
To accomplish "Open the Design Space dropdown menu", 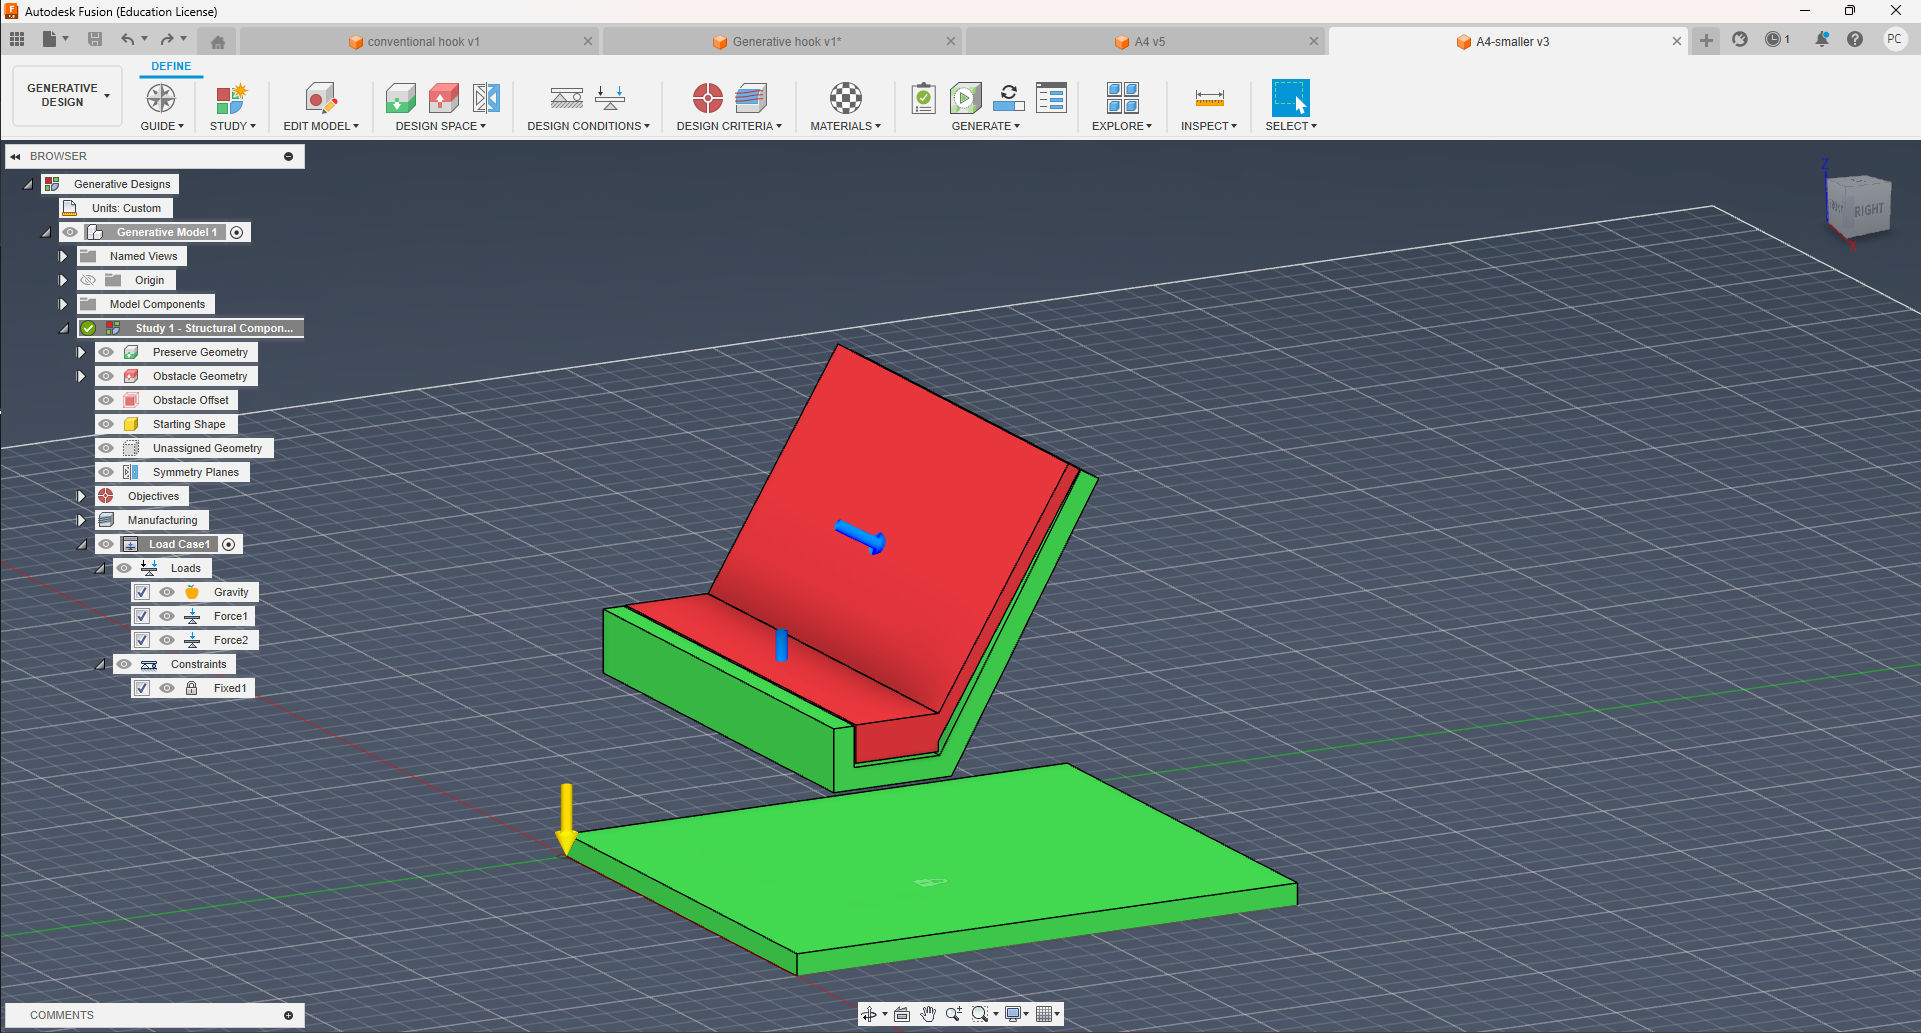I will click(440, 126).
